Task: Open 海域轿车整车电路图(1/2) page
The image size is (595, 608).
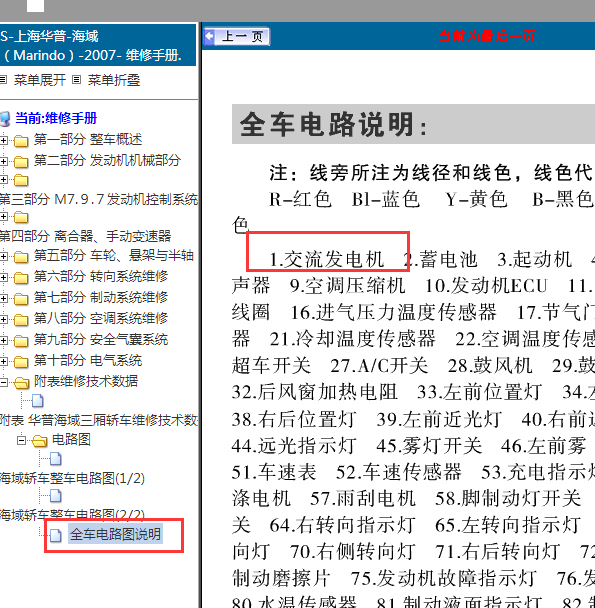Action: 73,478
